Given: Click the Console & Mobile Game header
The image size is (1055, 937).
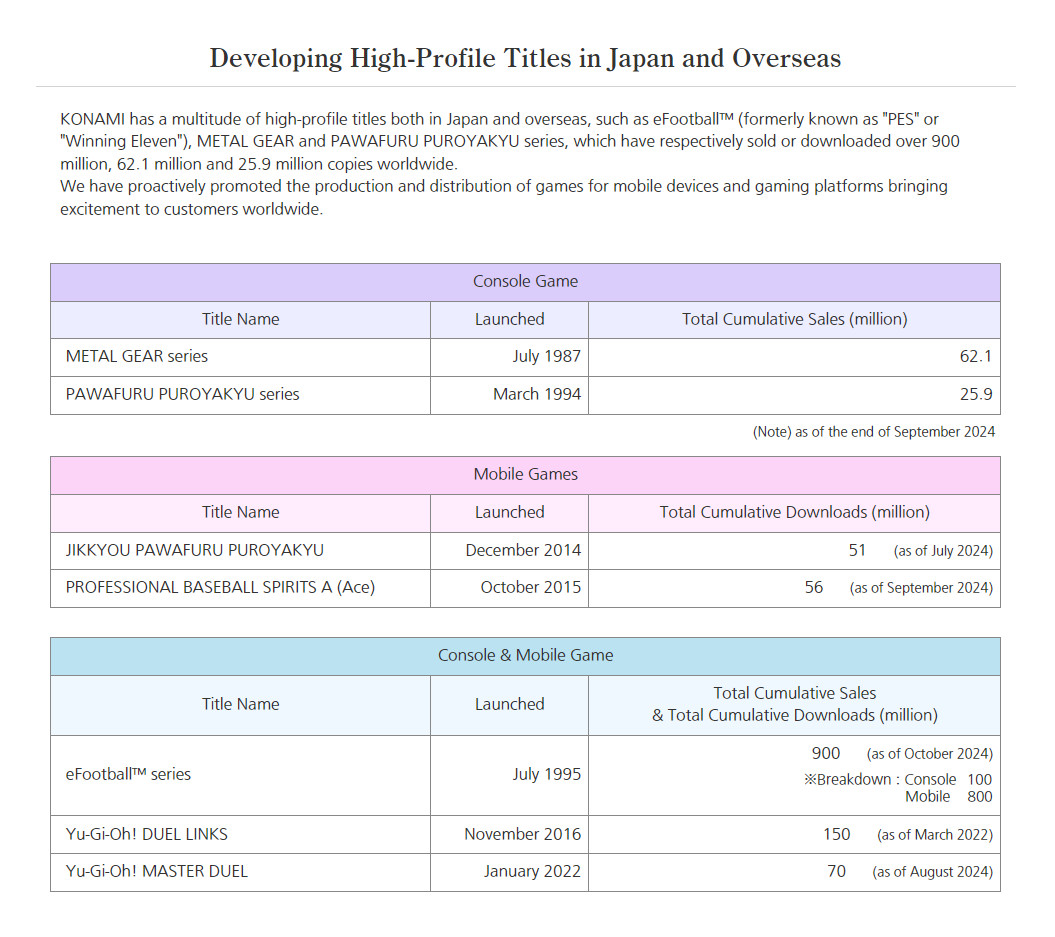Looking at the screenshot, I should 525,656.
